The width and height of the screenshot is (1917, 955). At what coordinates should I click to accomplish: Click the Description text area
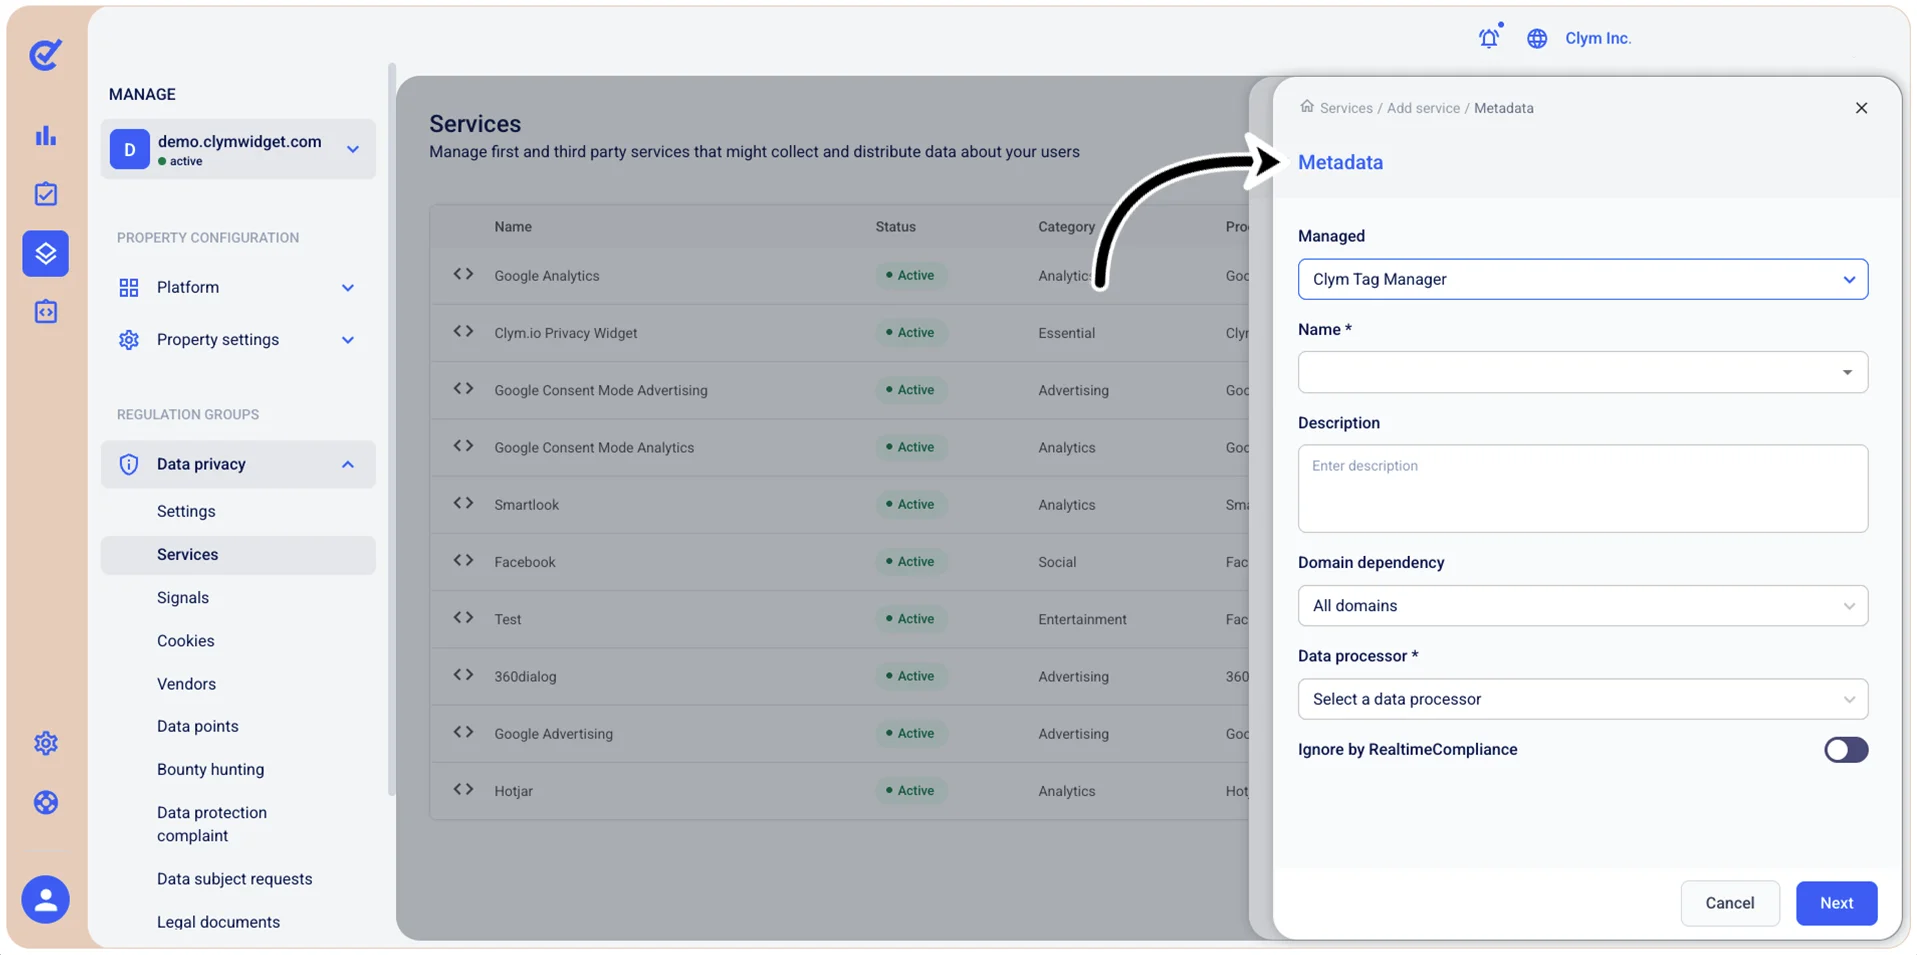pyautogui.click(x=1583, y=488)
